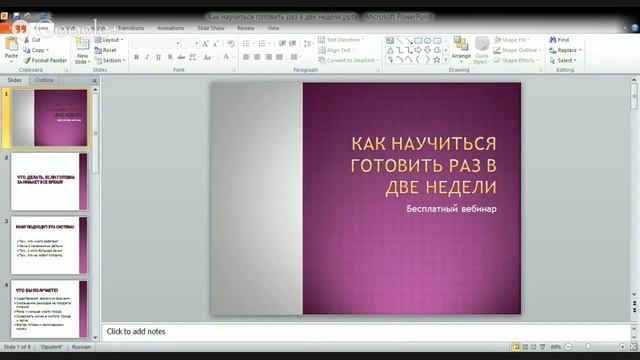Toggle text Shadow formatting

pos(170,57)
